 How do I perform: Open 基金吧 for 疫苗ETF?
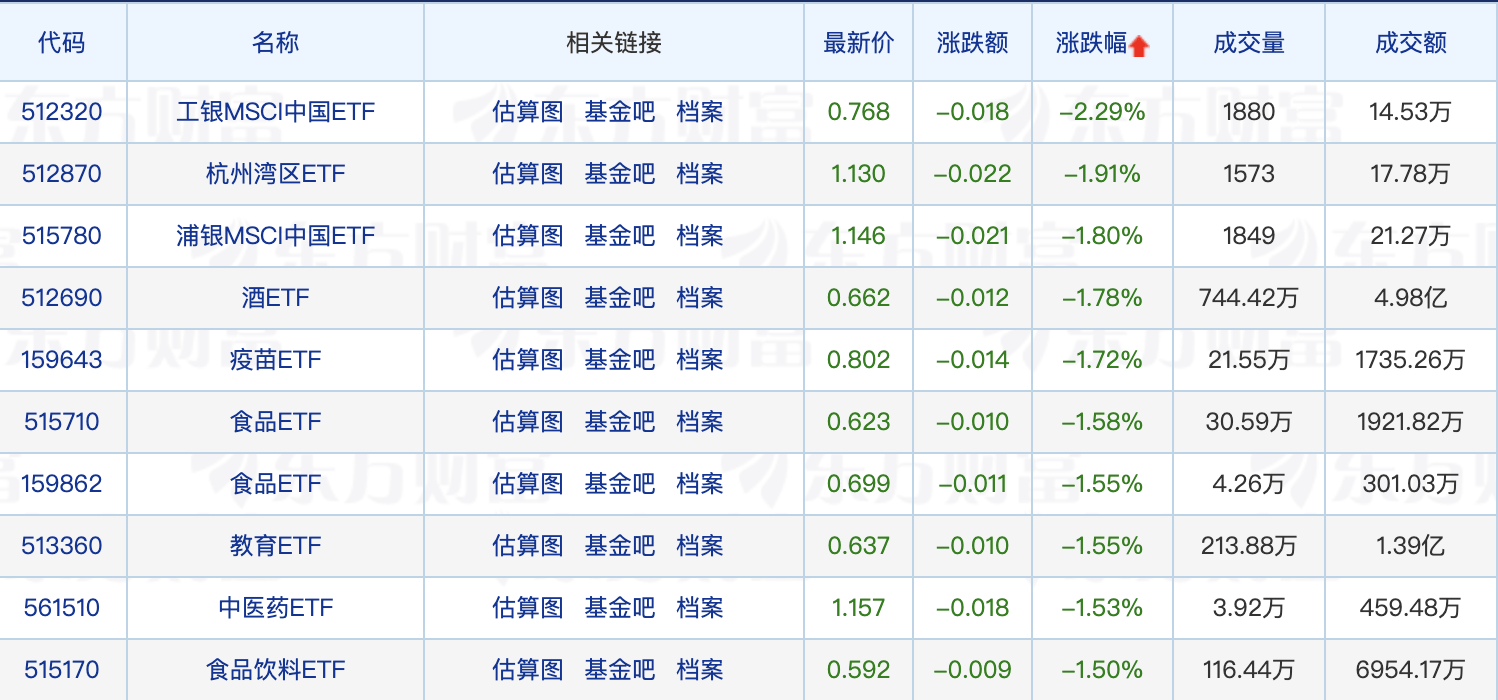620,360
